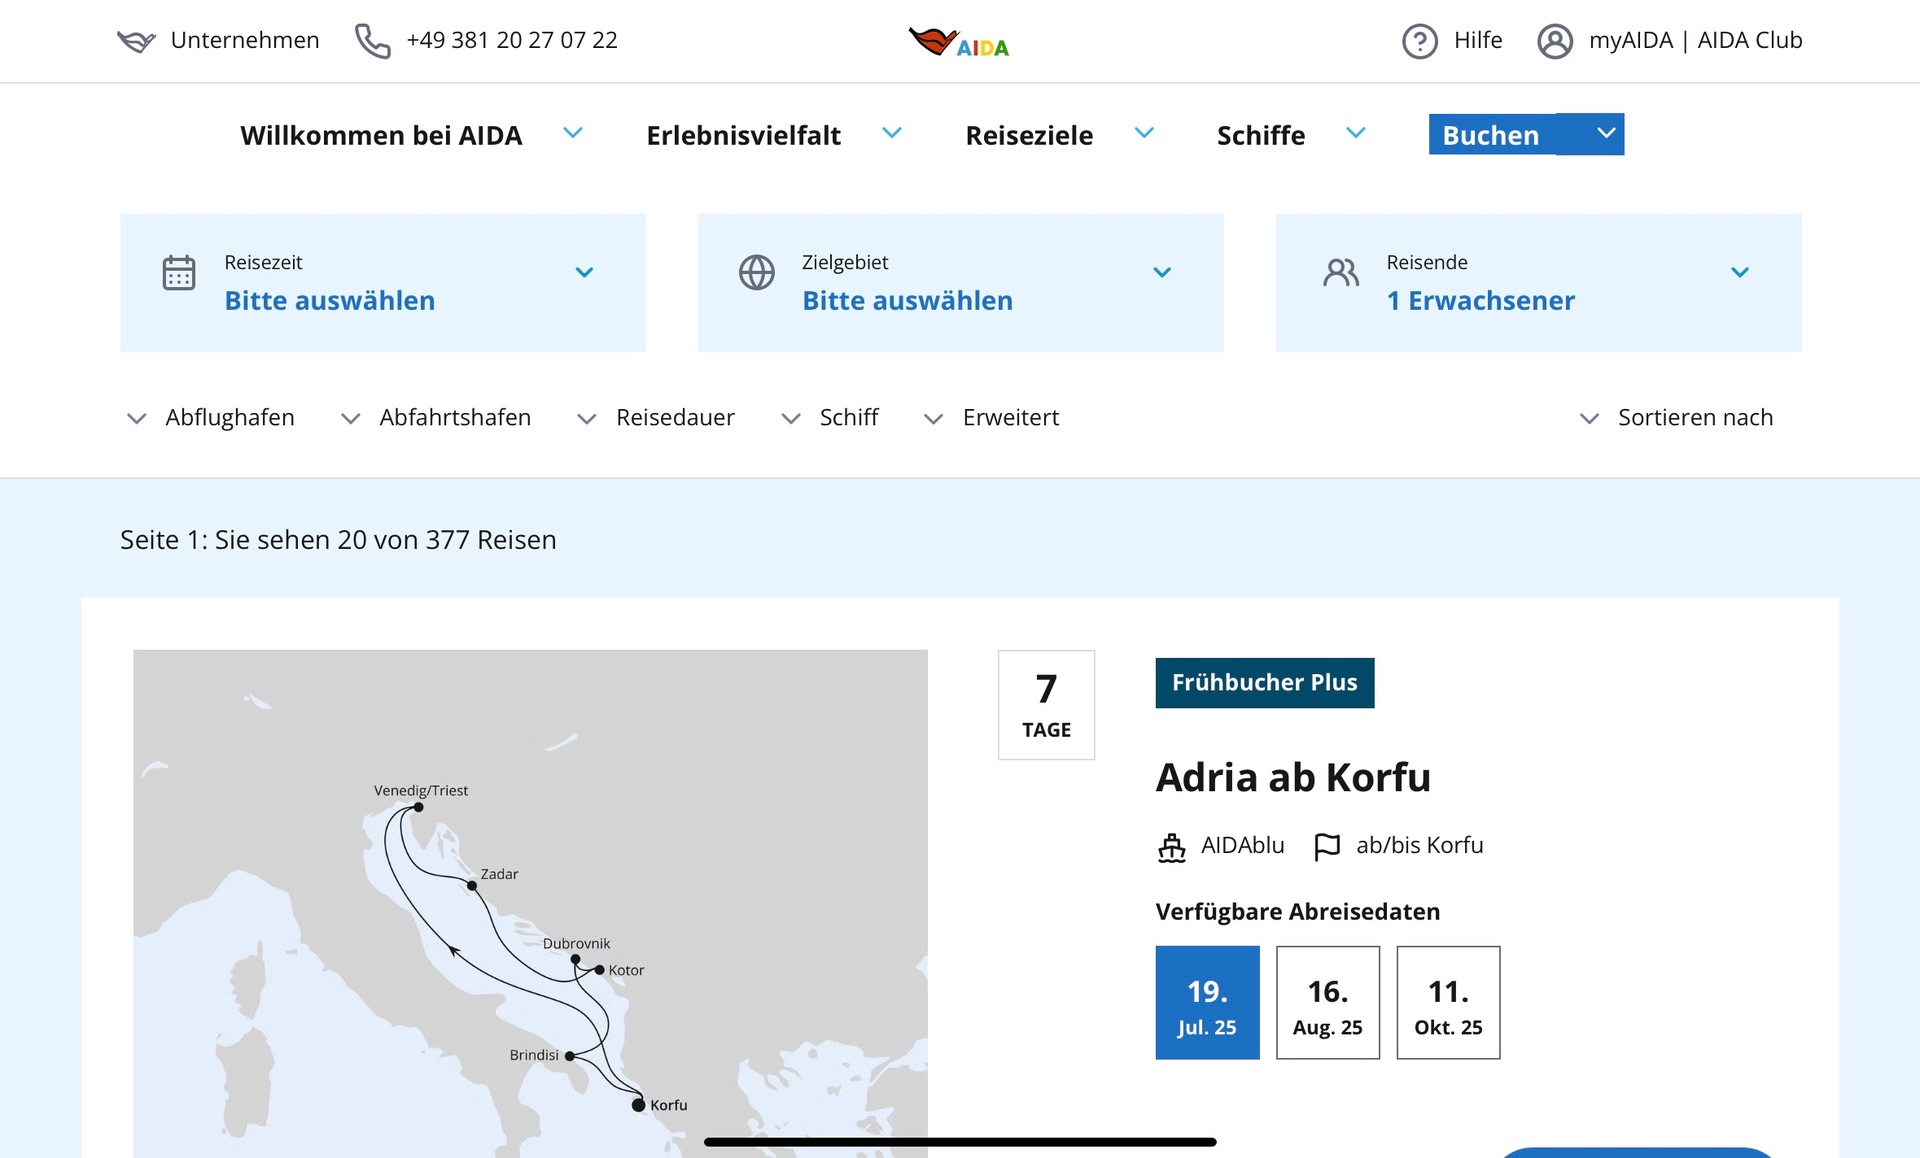Expand chevron next to Reiseziele
Screen dimensions: 1920x1158
point(1145,133)
